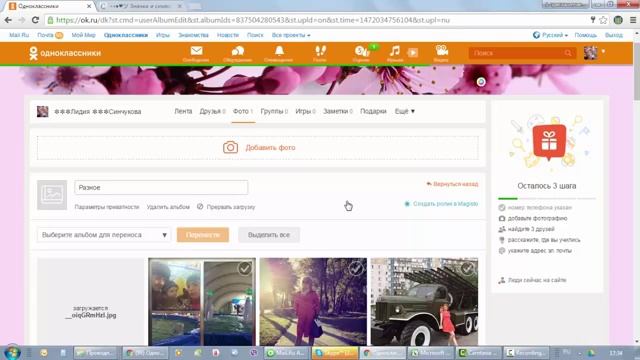Click the camera icon for Добавить фото
The image size is (640, 360).
(230, 147)
